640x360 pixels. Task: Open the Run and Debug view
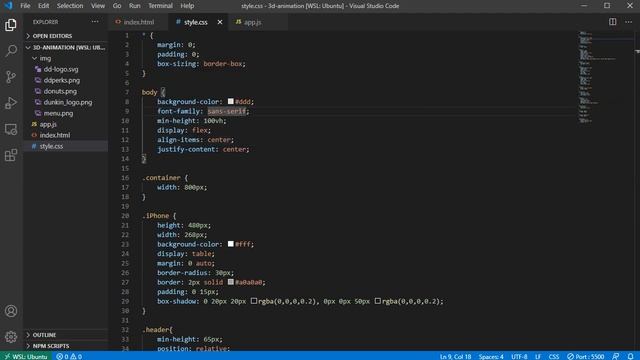coord(11,103)
